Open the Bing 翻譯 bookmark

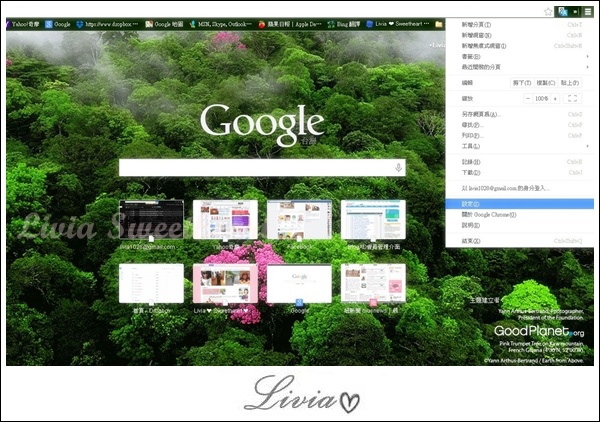[x=344, y=24]
